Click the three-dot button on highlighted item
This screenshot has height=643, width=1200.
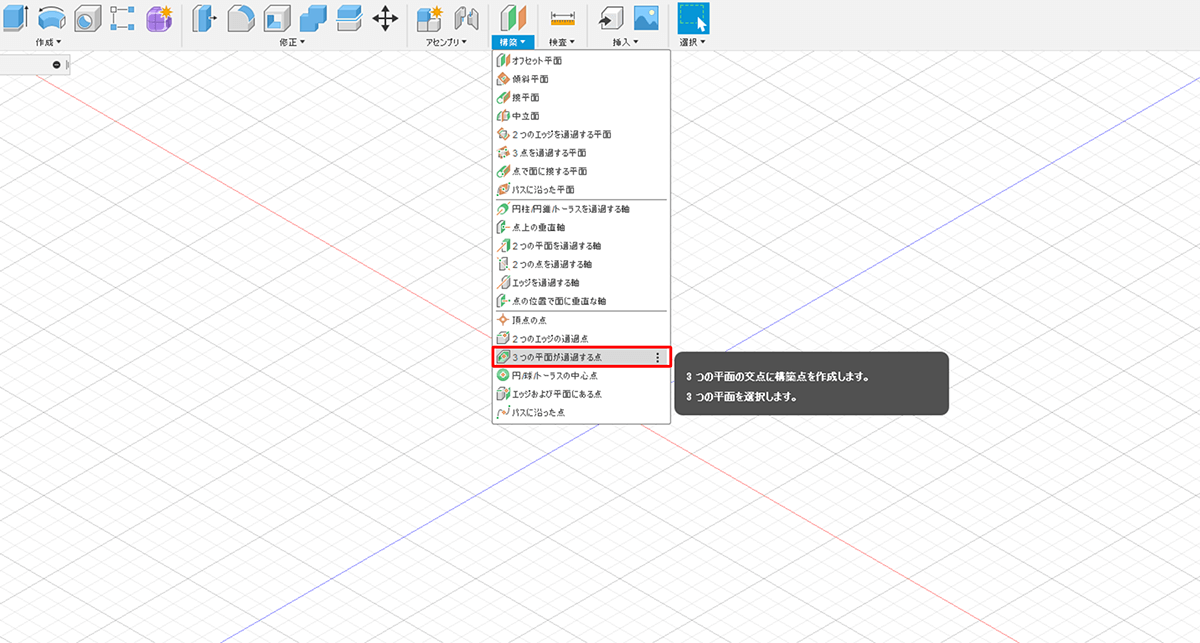point(657,357)
